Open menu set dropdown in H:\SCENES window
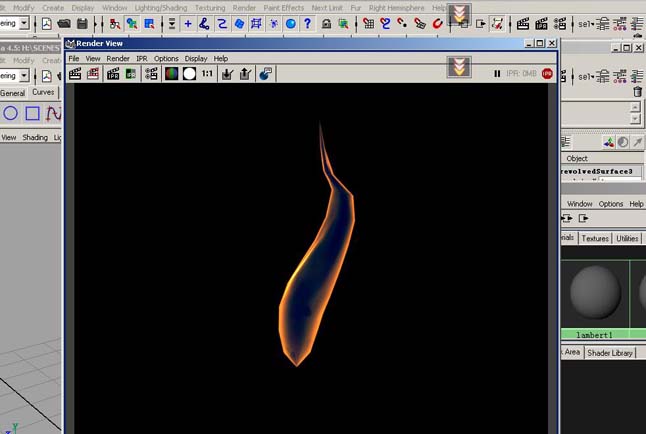This screenshot has height=434, width=646. pos(24,75)
